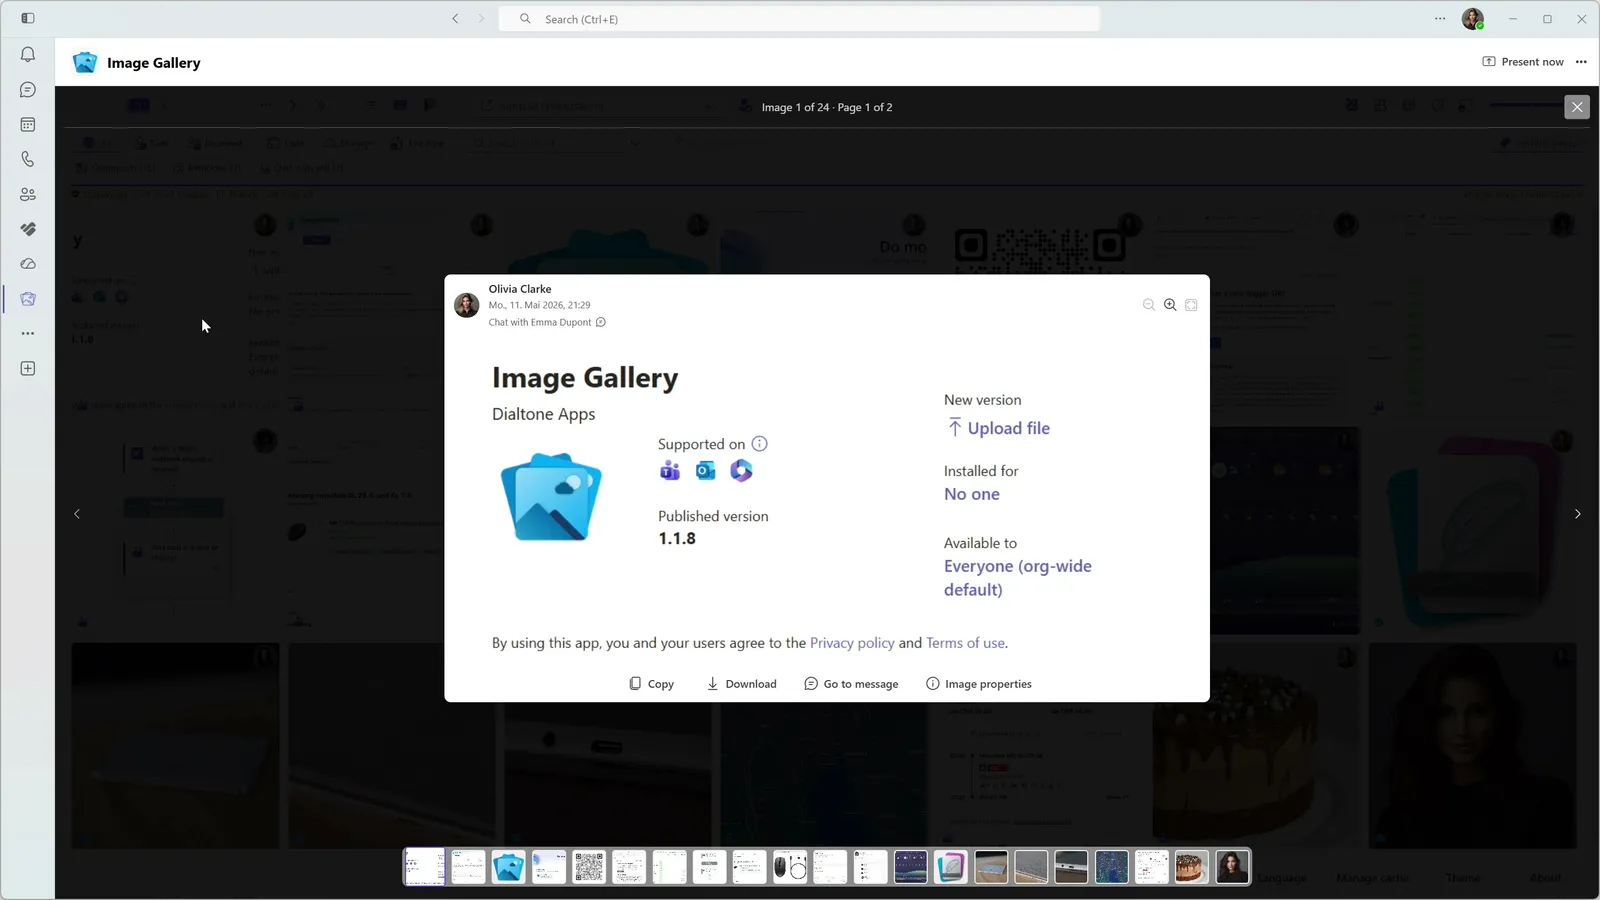The width and height of the screenshot is (1600, 900).
Task: Select the first highlighted thumbnail in filmstrip
Action: click(425, 867)
